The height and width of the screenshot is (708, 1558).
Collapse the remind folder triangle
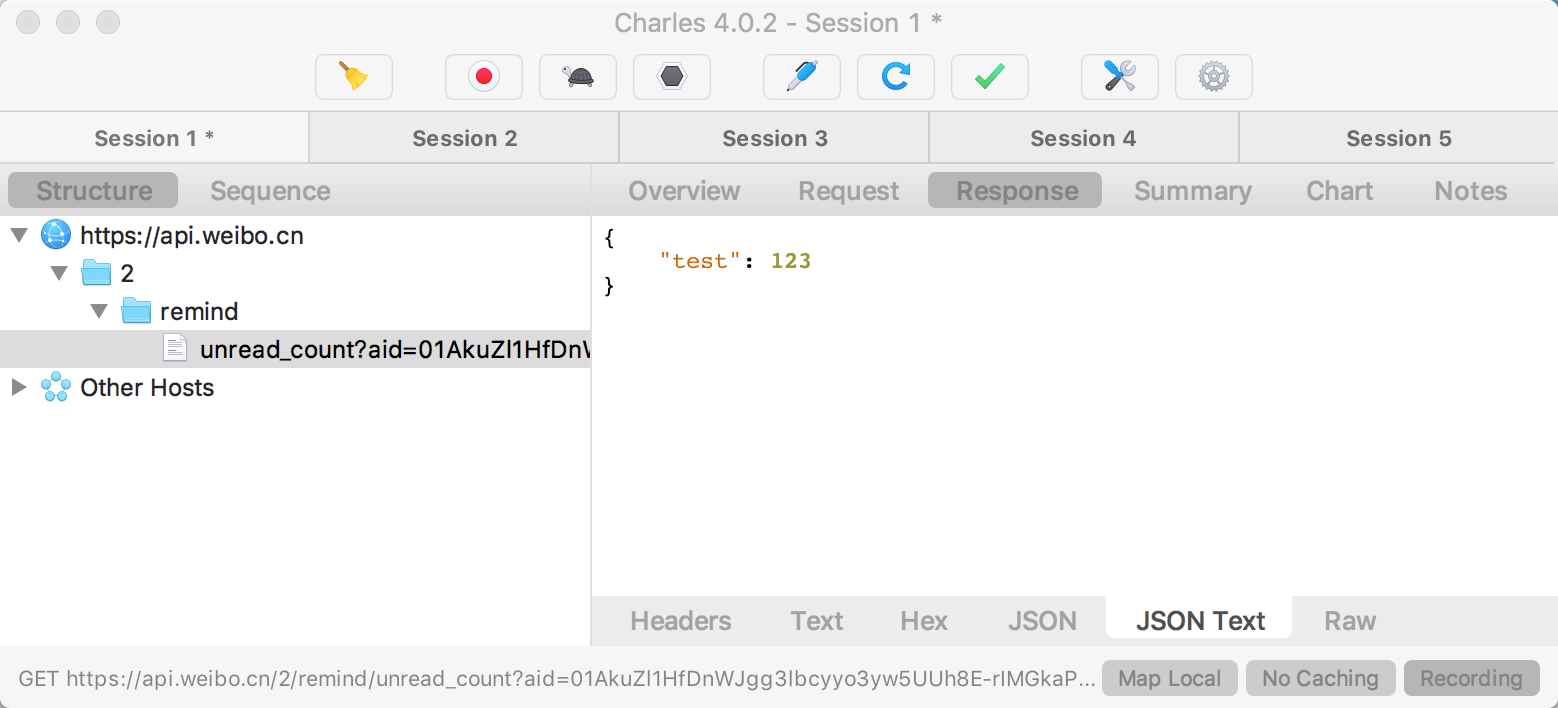click(99, 311)
